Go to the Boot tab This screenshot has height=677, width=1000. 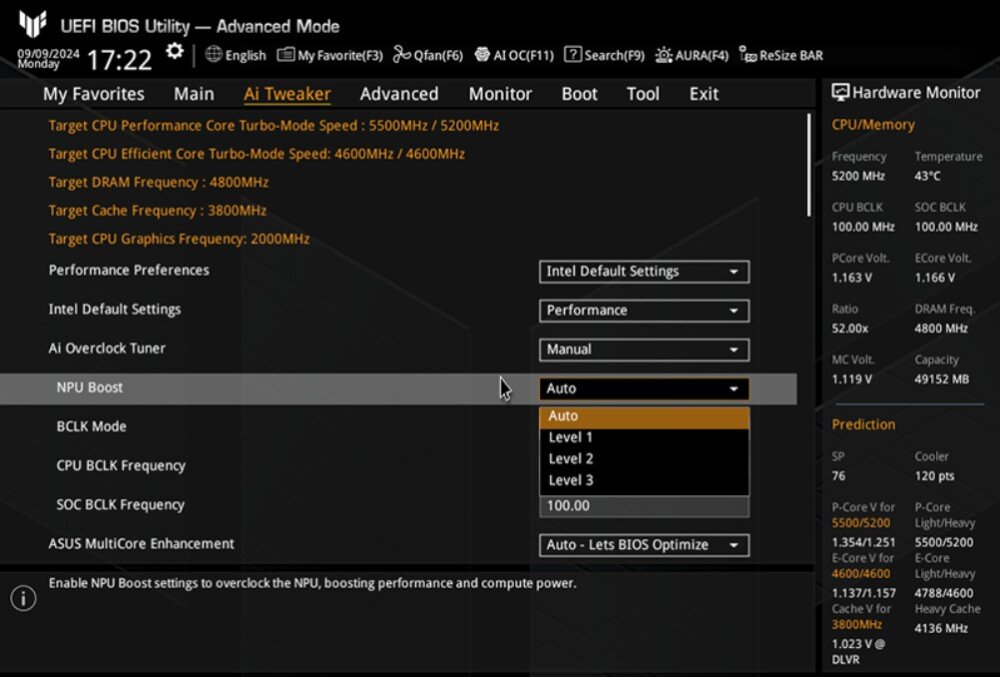pos(579,94)
